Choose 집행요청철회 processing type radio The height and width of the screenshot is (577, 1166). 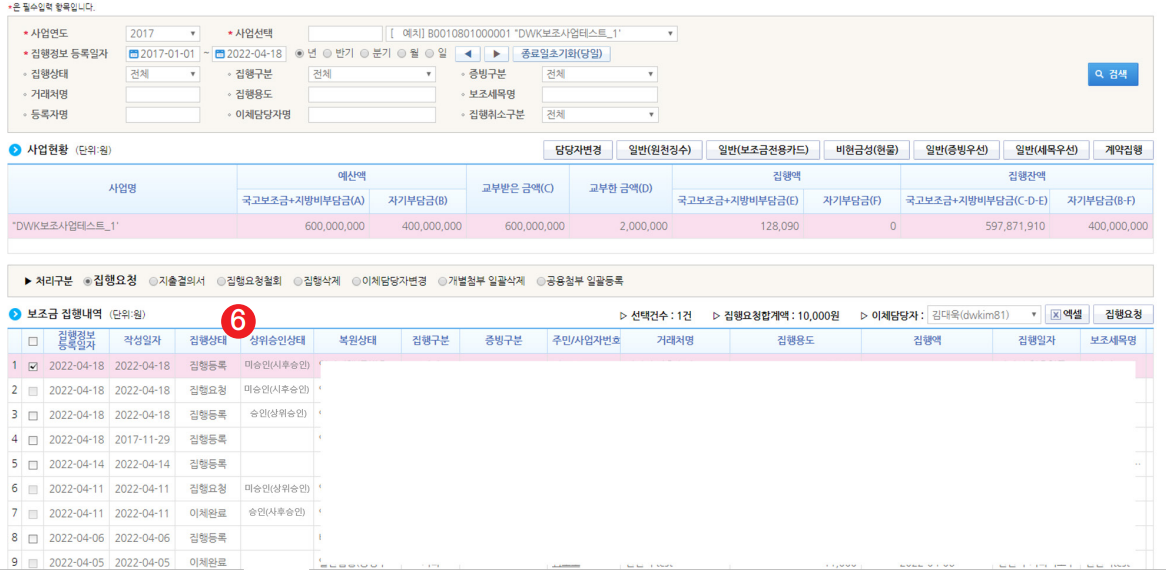pos(221,282)
